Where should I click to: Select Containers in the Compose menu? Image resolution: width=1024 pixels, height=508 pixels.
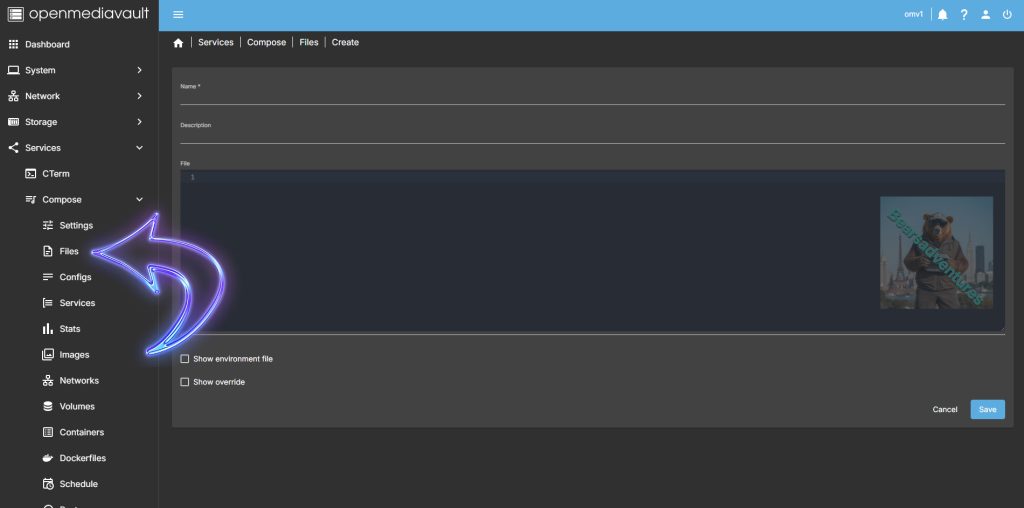click(81, 432)
